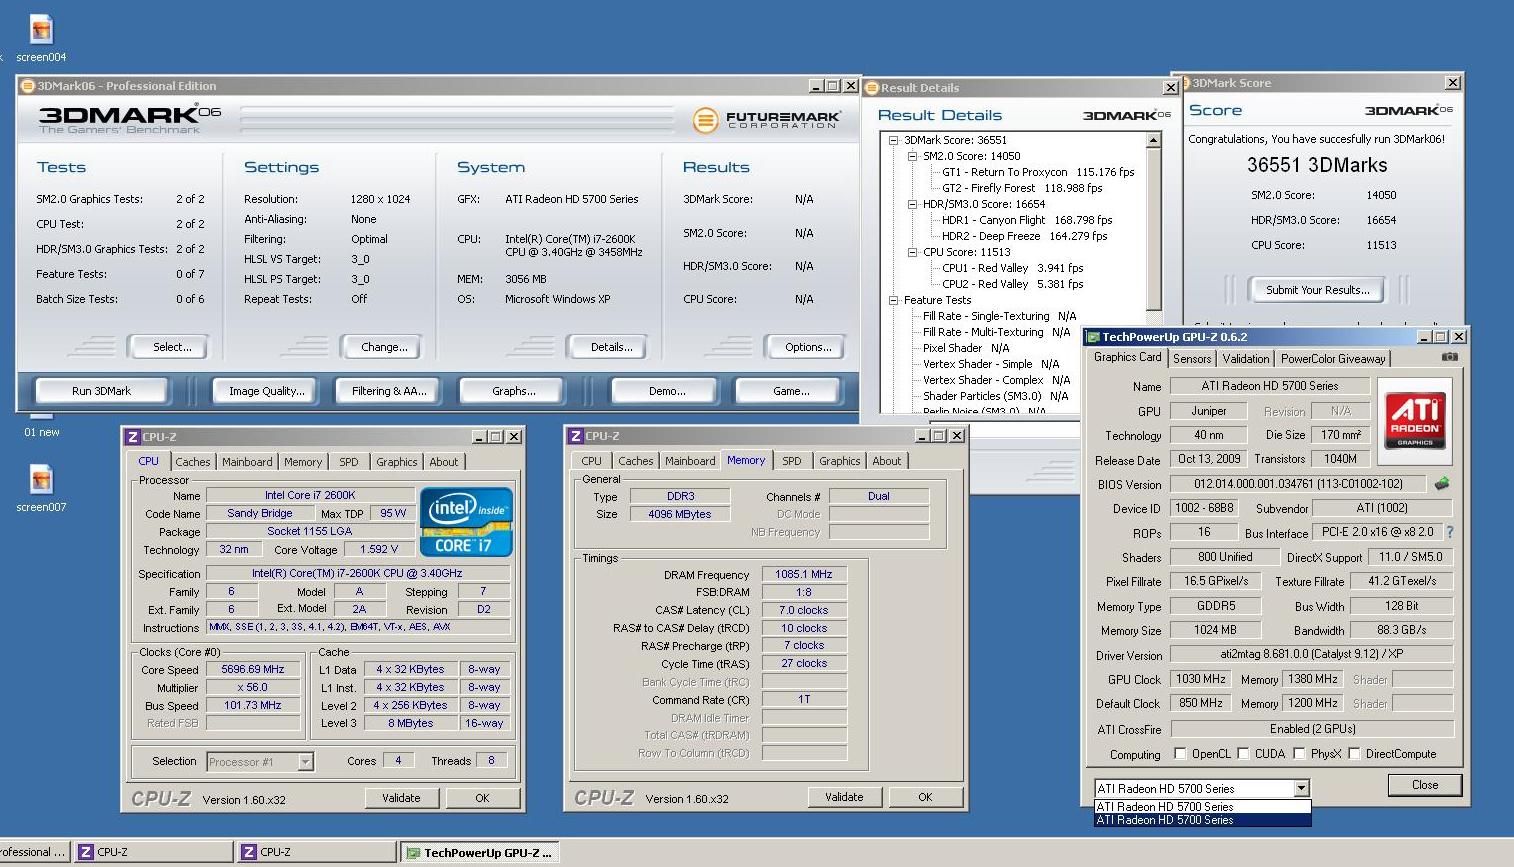The height and width of the screenshot is (867, 1514).
Task: Select HDR2 - Deep Freeze result row
Action: tap(1024, 236)
